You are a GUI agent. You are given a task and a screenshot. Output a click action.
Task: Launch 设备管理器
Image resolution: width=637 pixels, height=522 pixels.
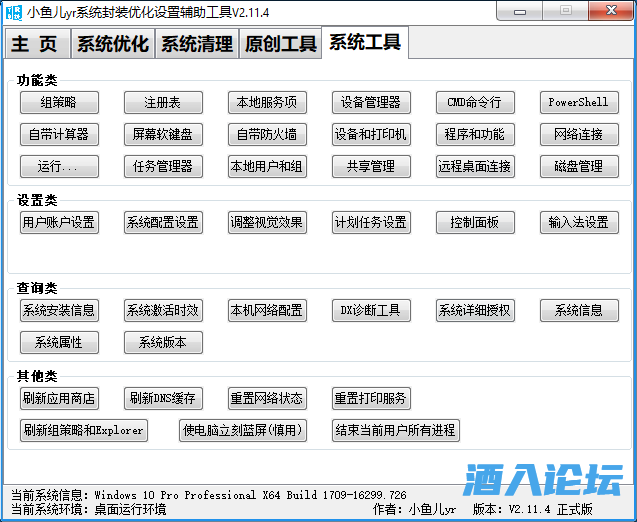[x=371, y=102]
